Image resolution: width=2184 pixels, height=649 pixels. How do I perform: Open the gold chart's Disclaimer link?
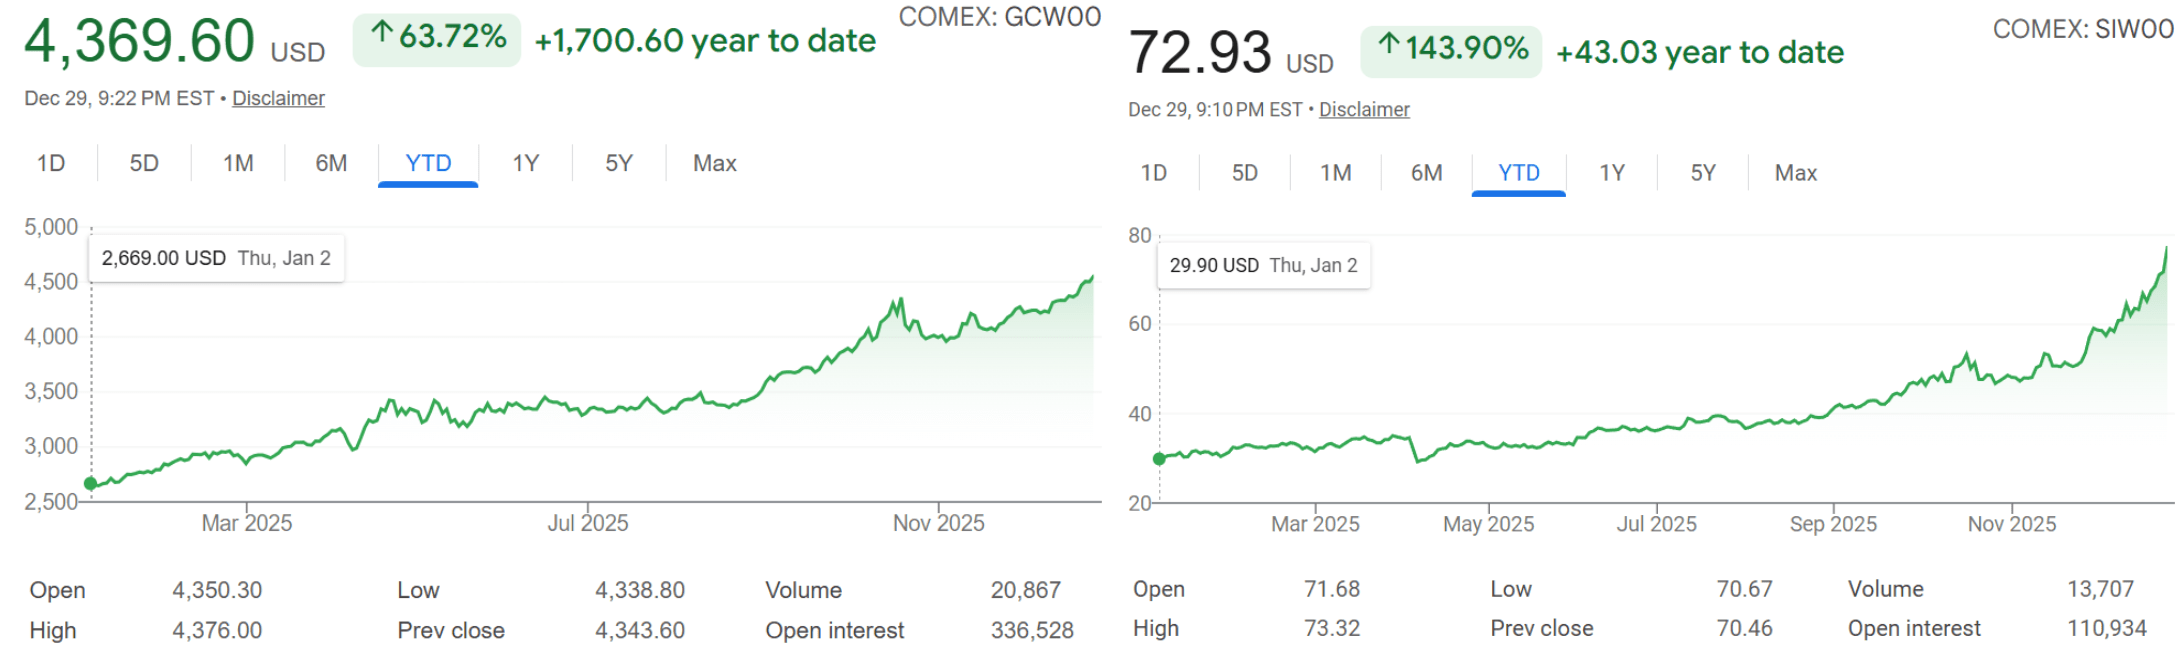coord(278,98)
